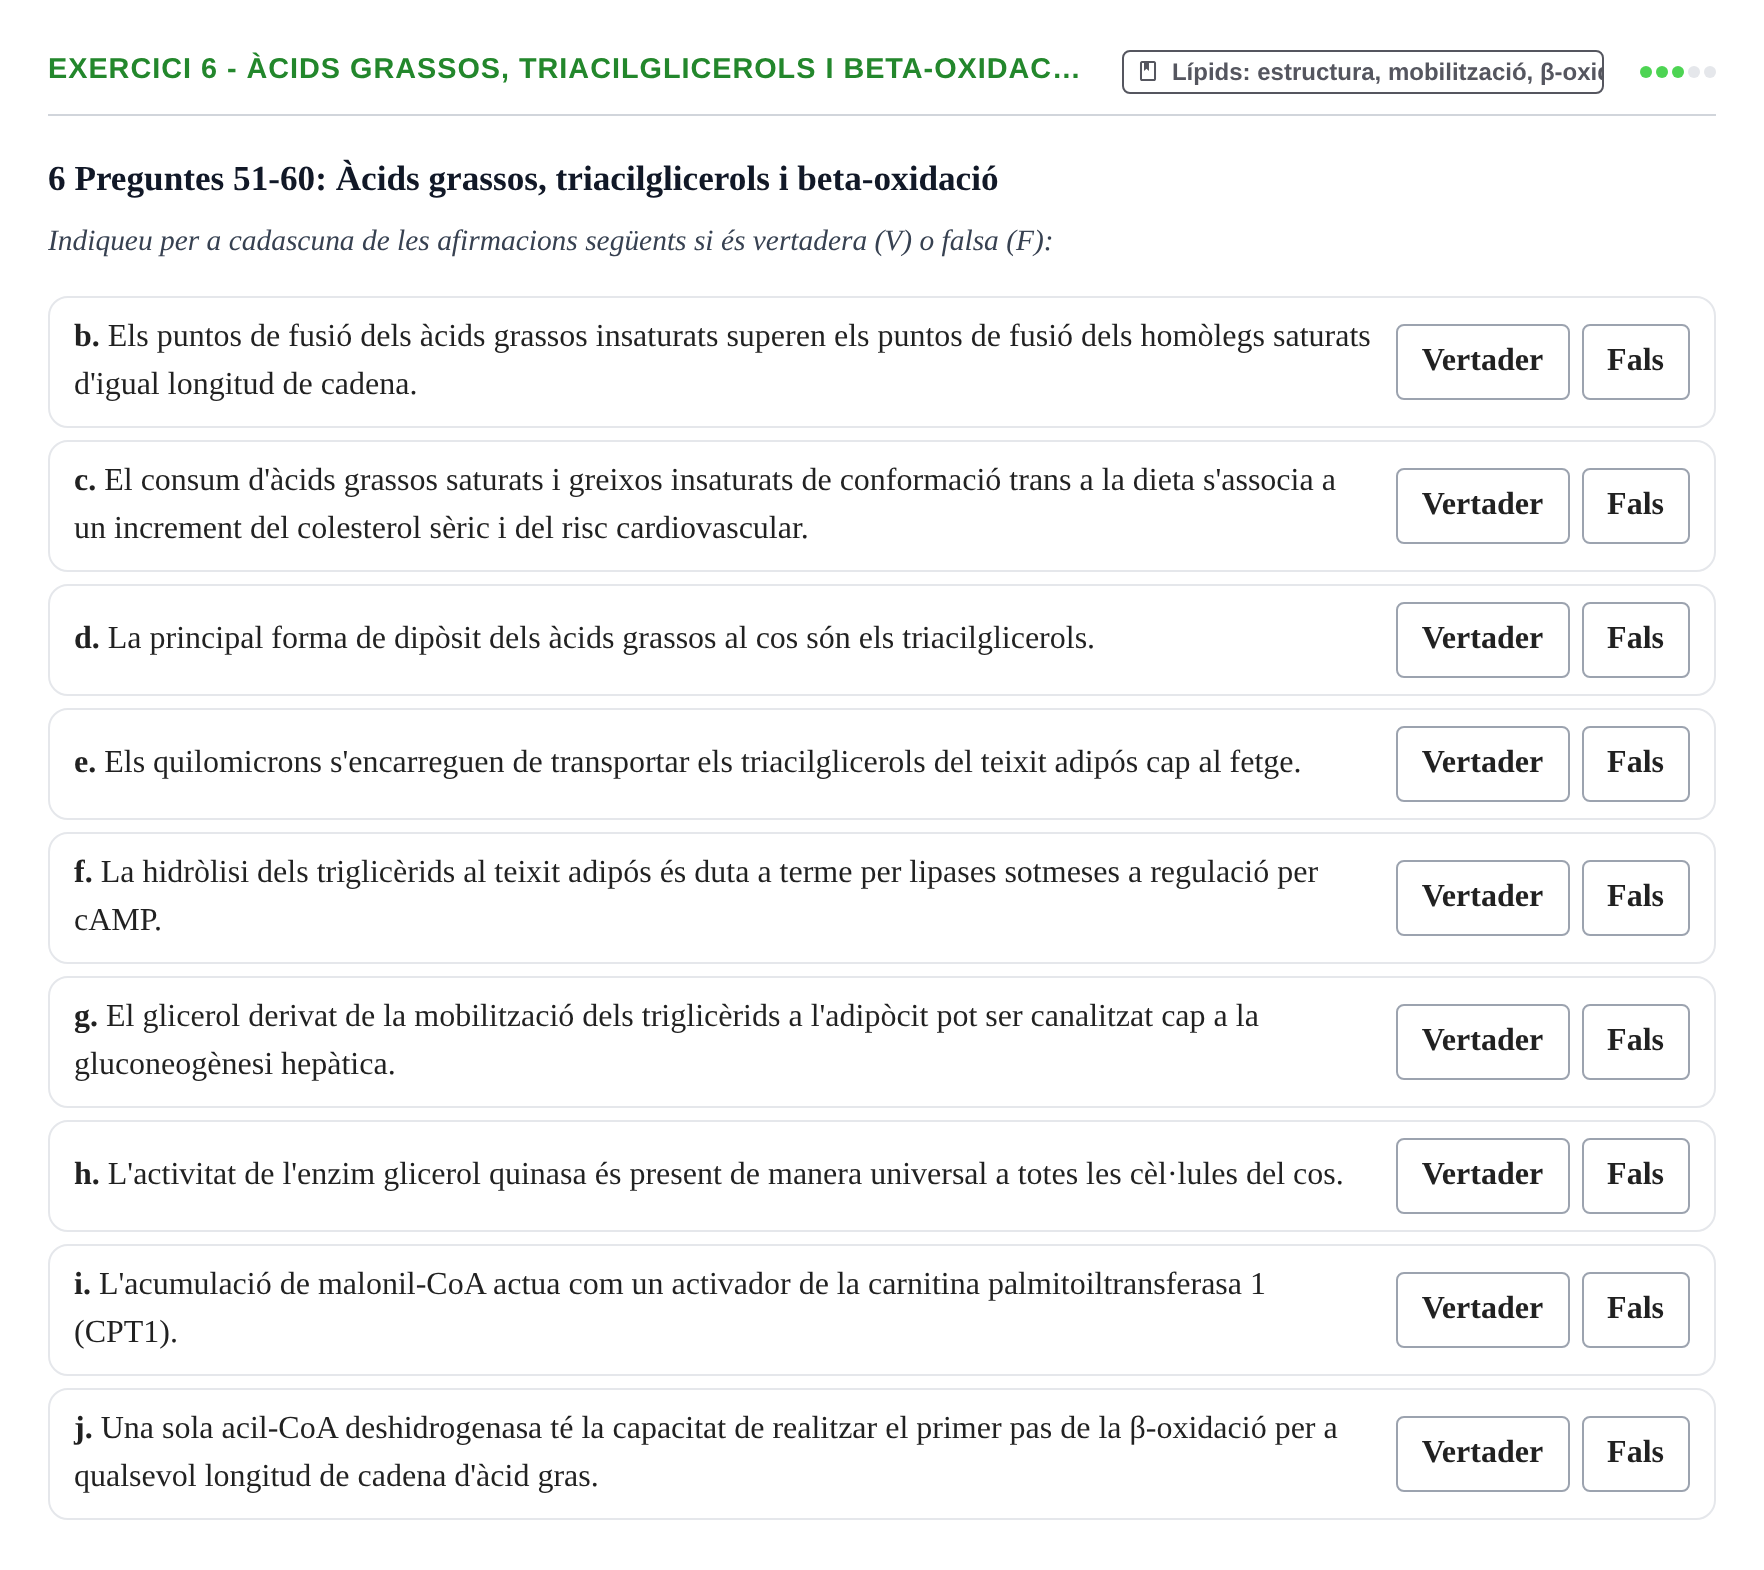Click the instruction text 'Indiqueu per a cadascuna'
Viewport: 1764px width, 1570px height.
(x=550, y=241)
